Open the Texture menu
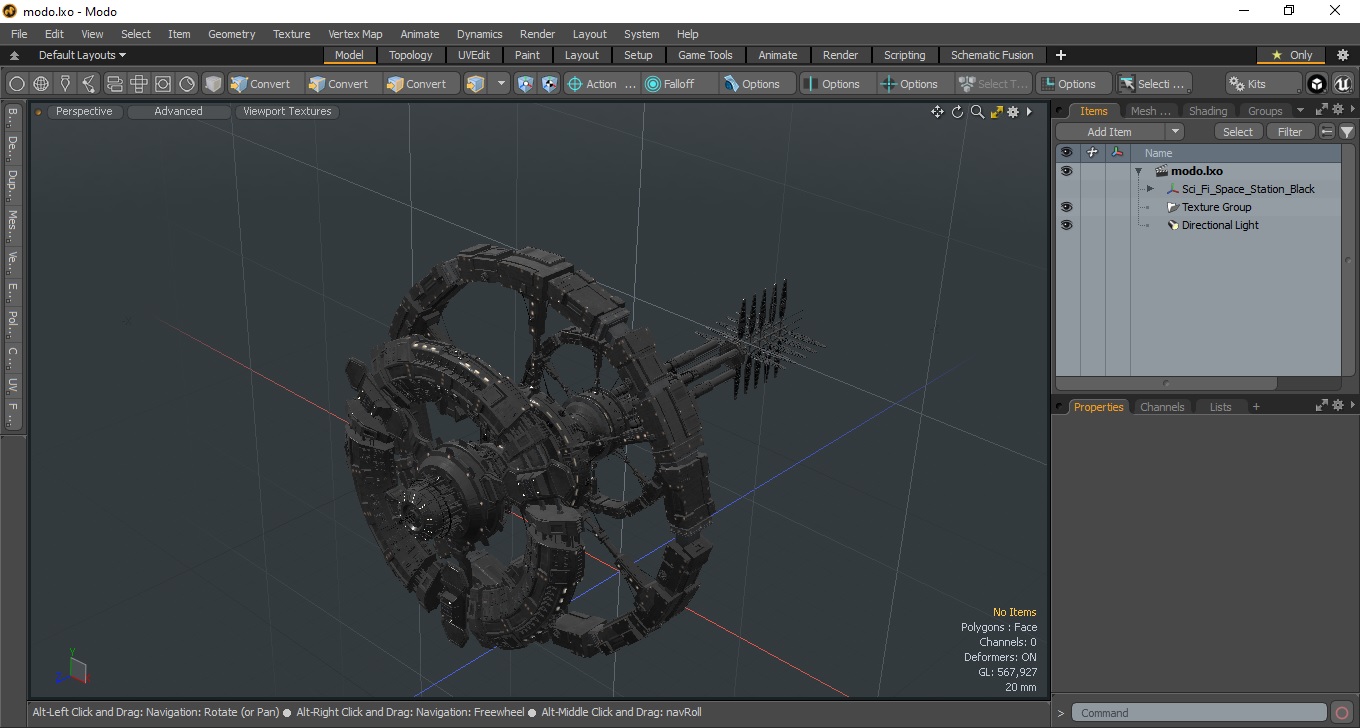This screenshot has width=1360, height=728. [291, 34]
